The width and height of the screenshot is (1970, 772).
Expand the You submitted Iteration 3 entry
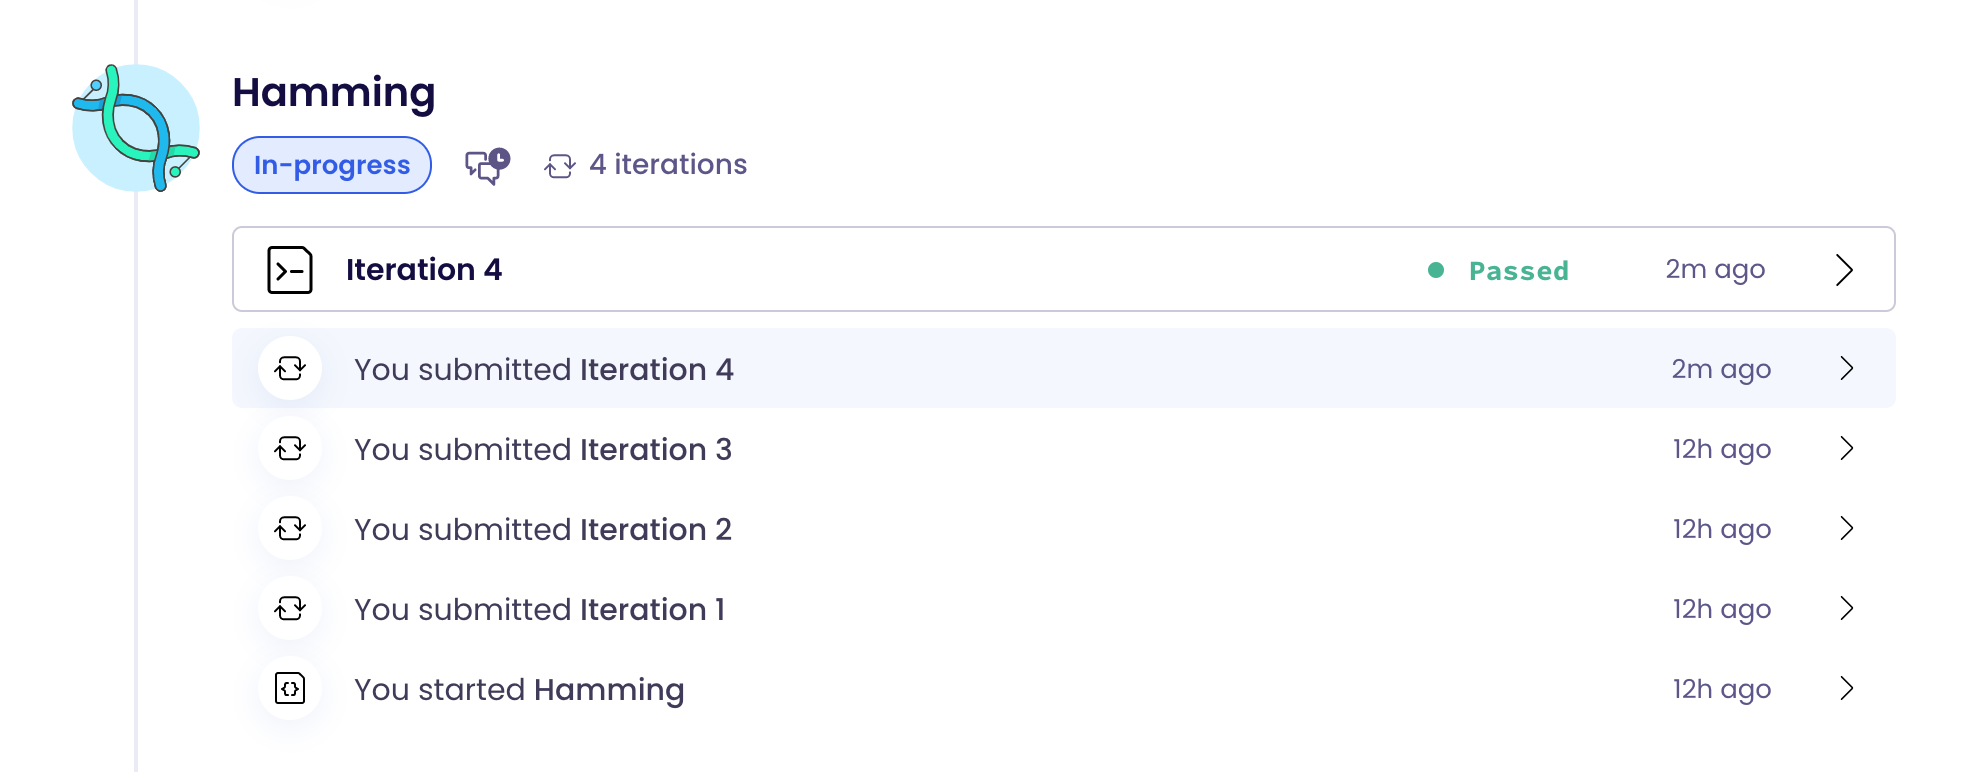point(1848,448)
